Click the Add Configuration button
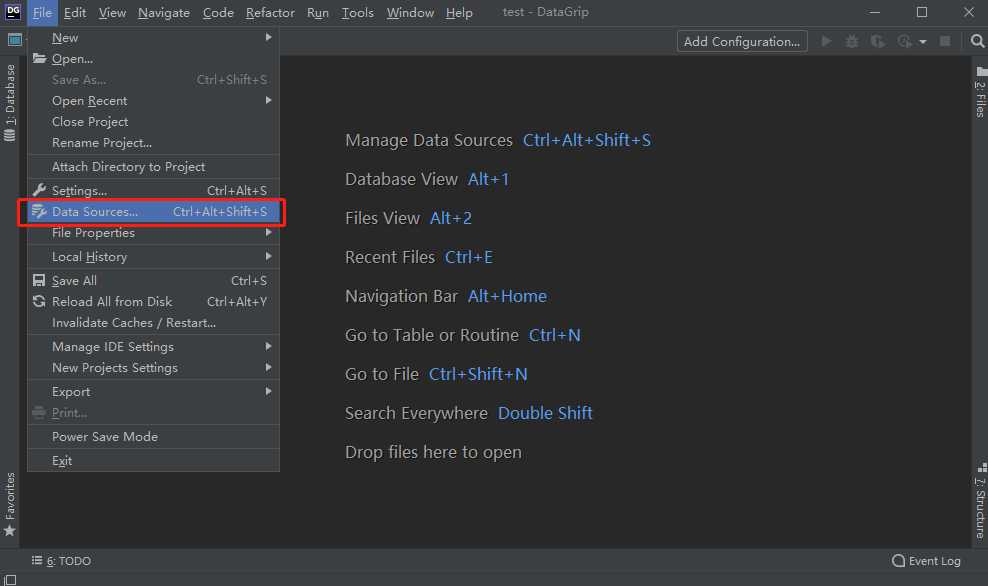Image resolution: width=988 pixels, height=586 pixels. click(x=742, y=42)
